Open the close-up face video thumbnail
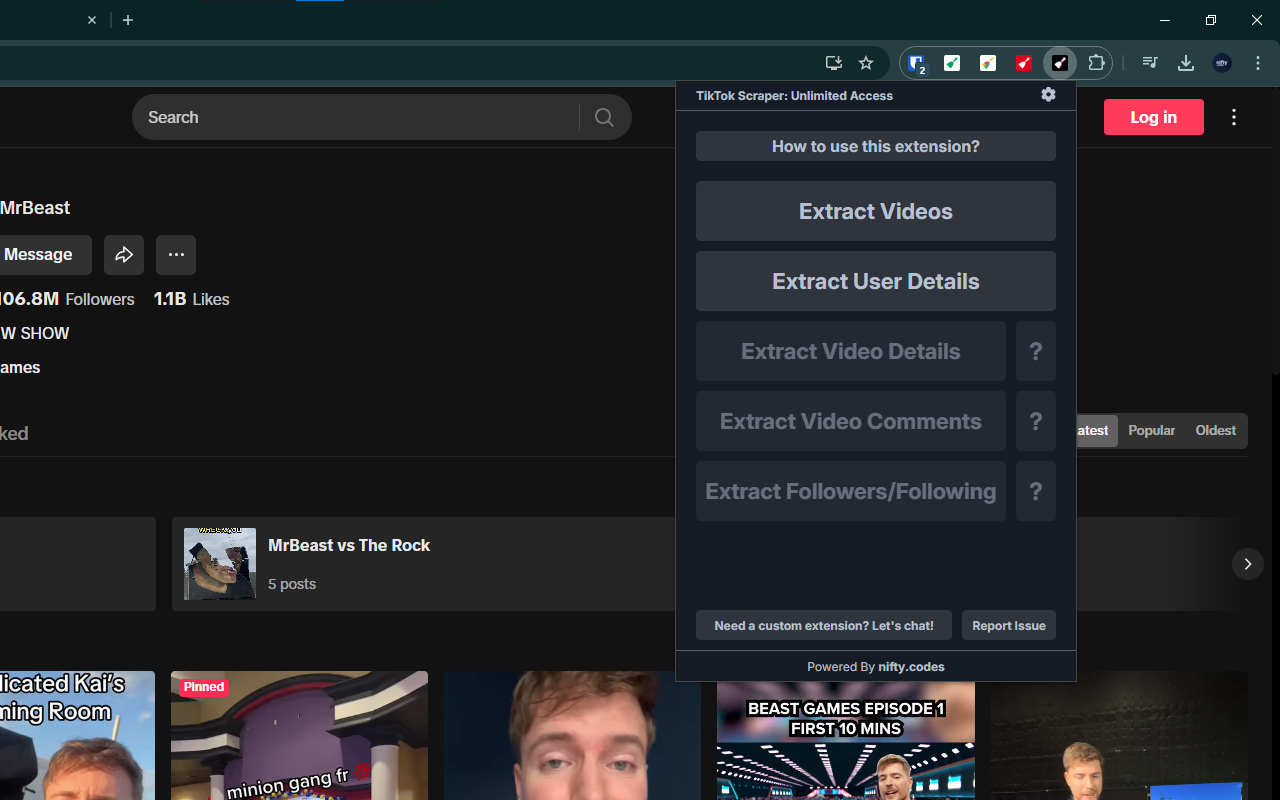Screen dimensions: 1280x800 click(572, 735)
